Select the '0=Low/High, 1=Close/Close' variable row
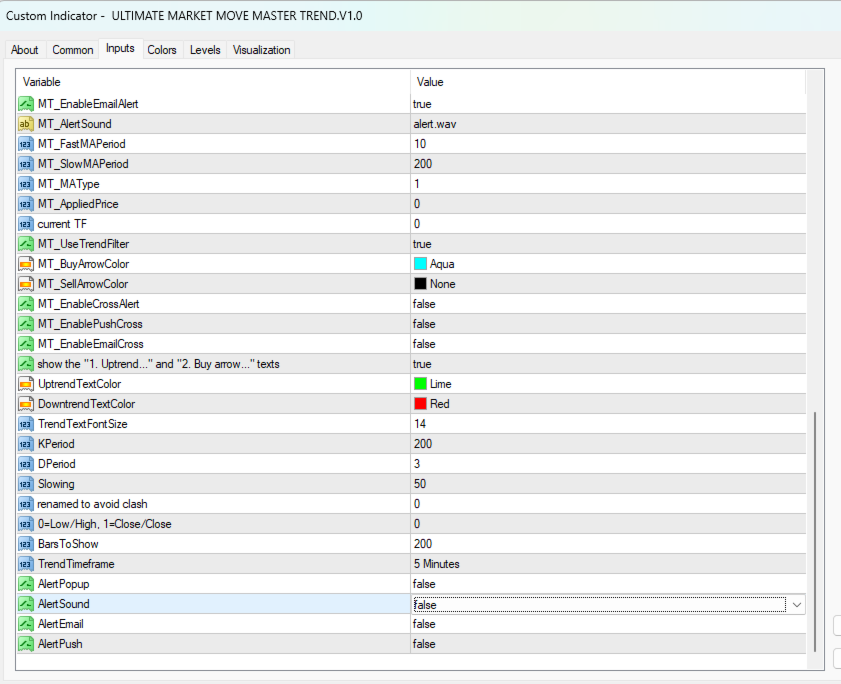 (x=213, y=524)
